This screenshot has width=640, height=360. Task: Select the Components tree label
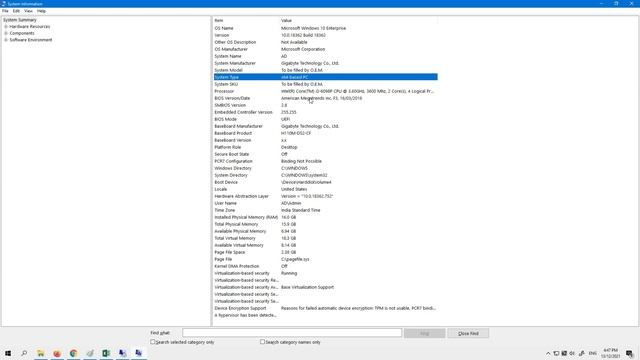(22, 33)
